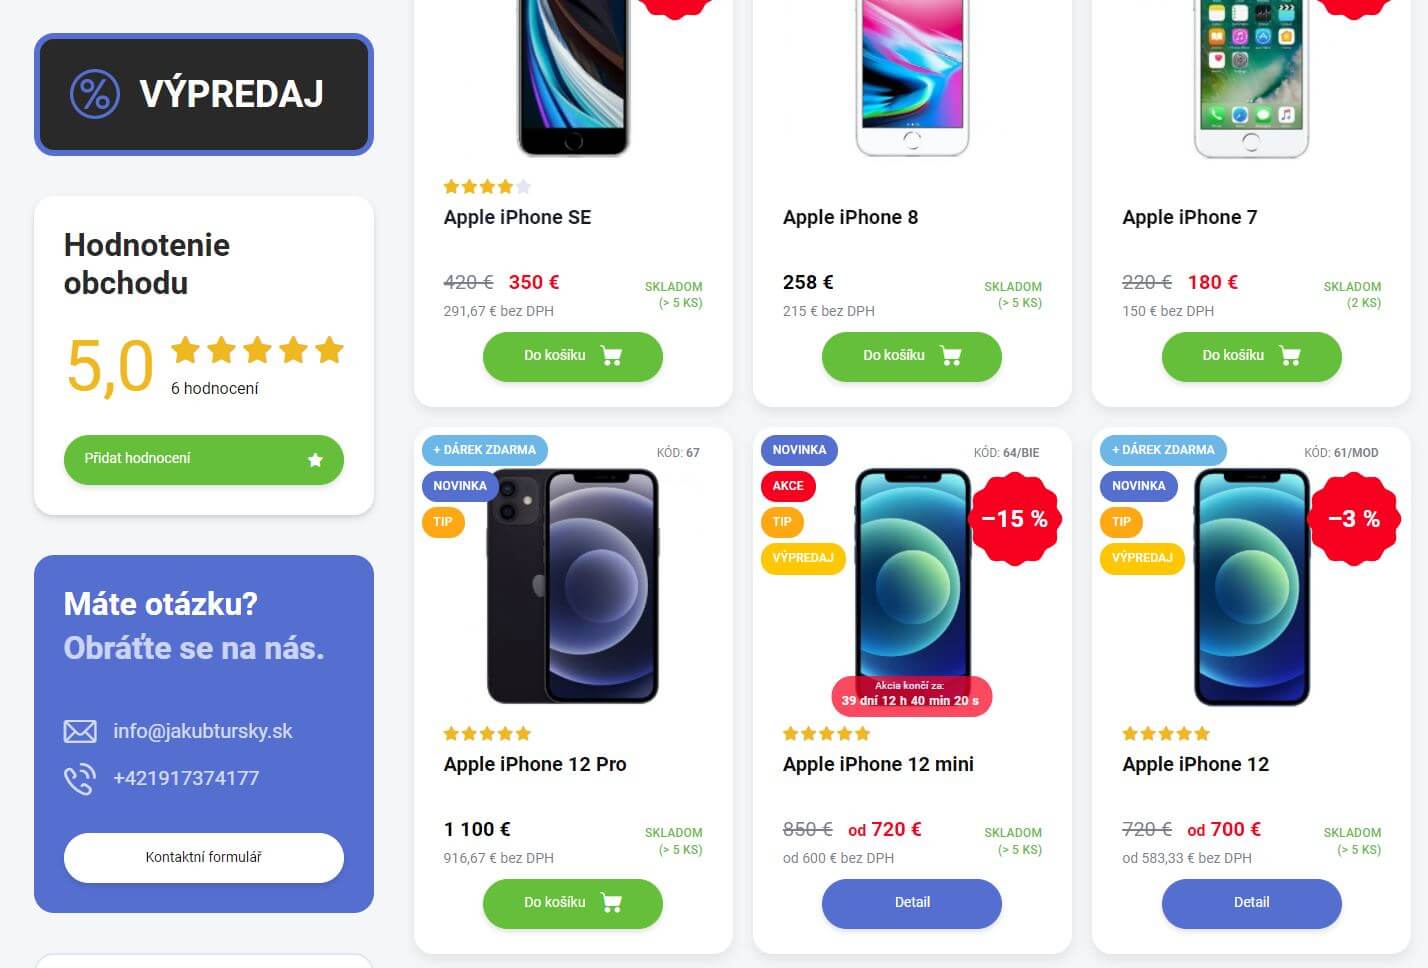Click the percent icon in the VÝPREDAJ banner
The image size is (1428, 968).
95,94
